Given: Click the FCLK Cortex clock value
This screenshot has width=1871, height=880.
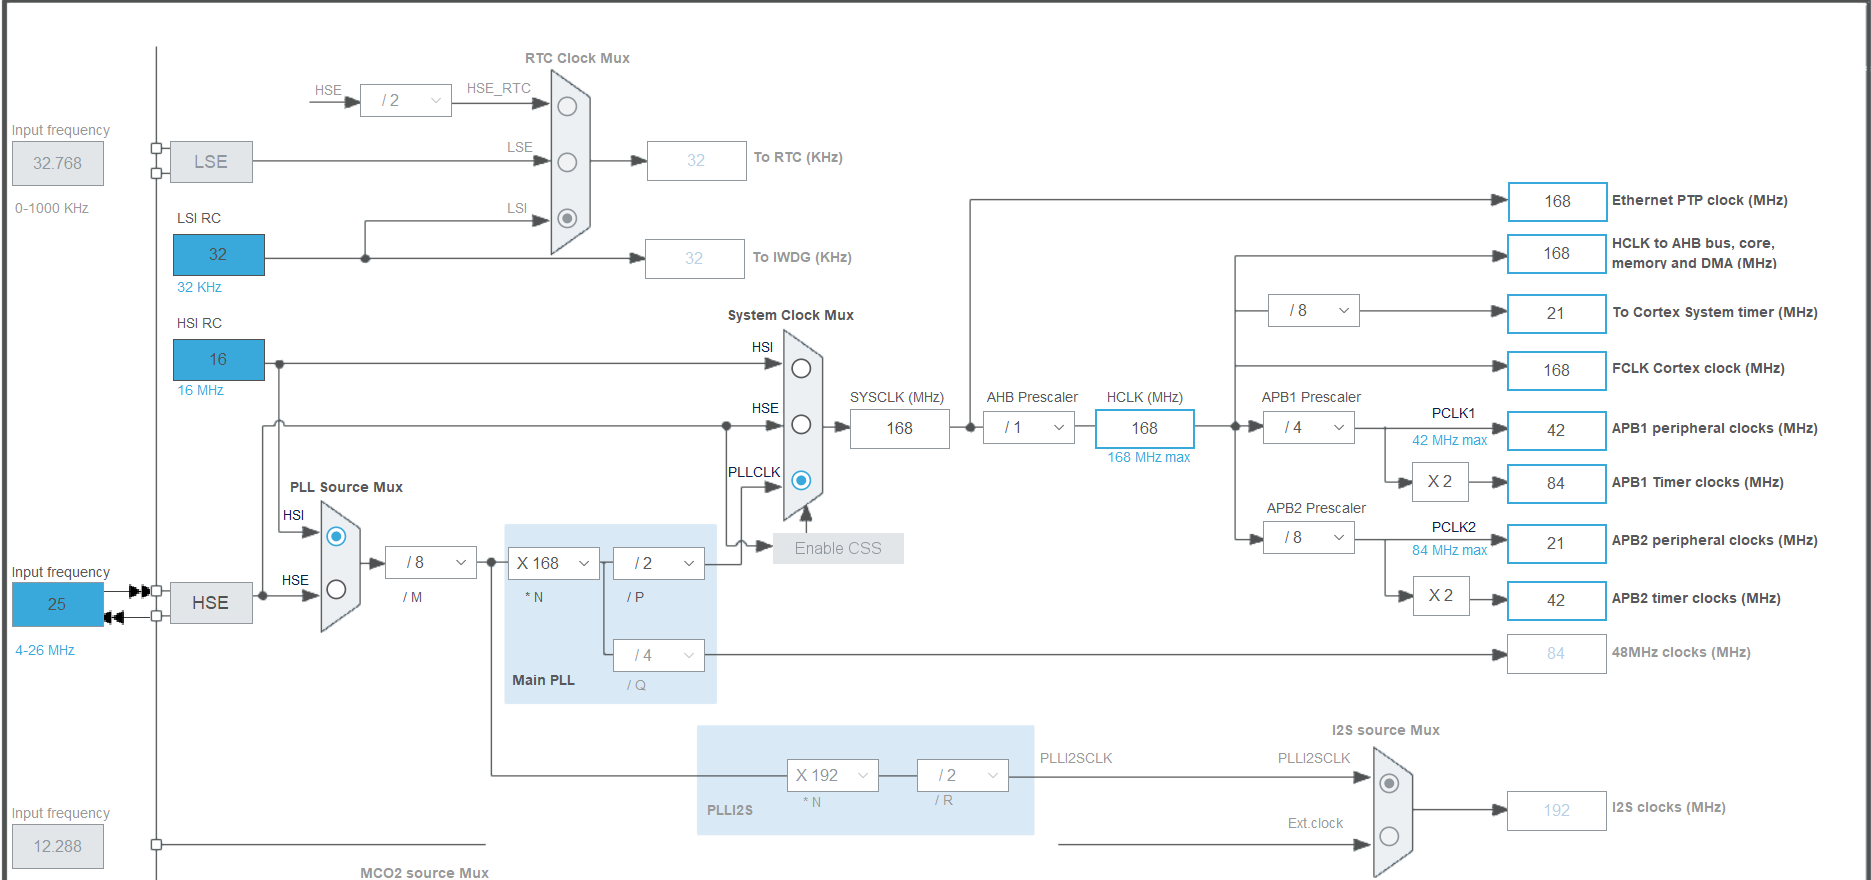Looking at the screenshot, I should [1557, 371].
